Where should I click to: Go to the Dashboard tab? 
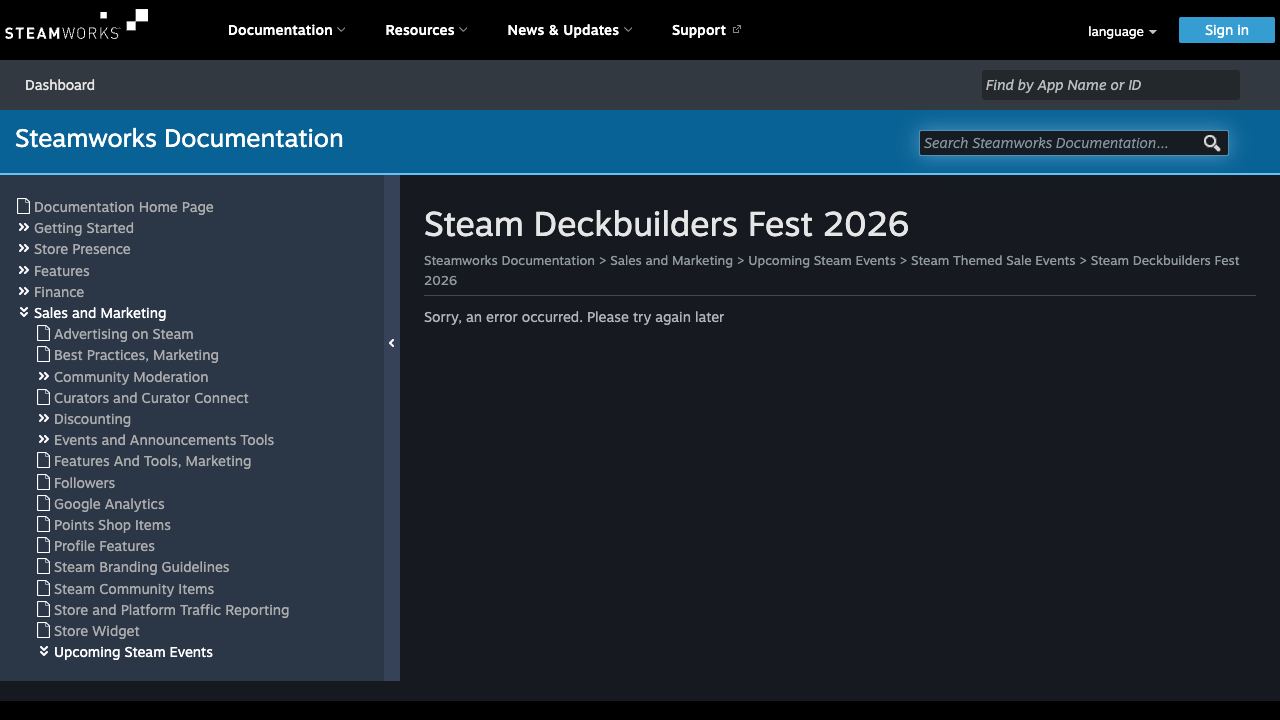60,85
